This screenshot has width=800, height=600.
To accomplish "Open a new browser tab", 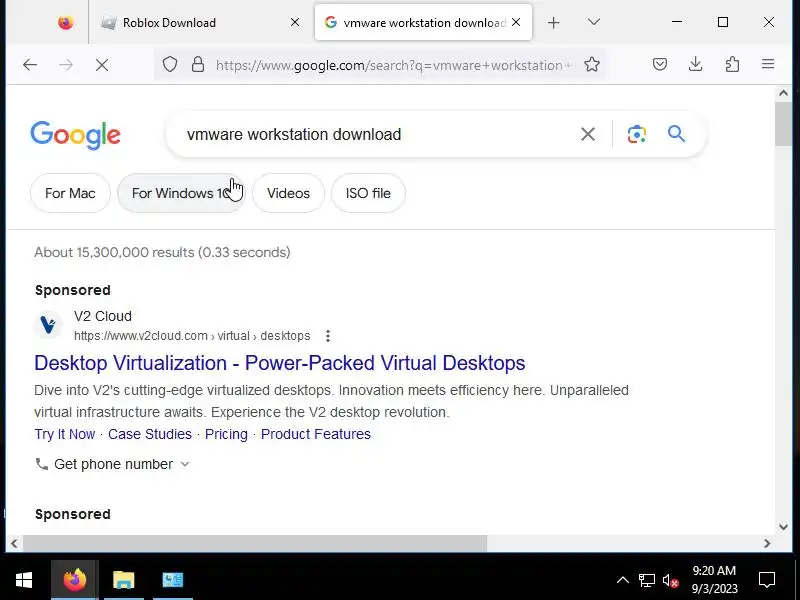I will pyautogui.click(x=554, y=22).
